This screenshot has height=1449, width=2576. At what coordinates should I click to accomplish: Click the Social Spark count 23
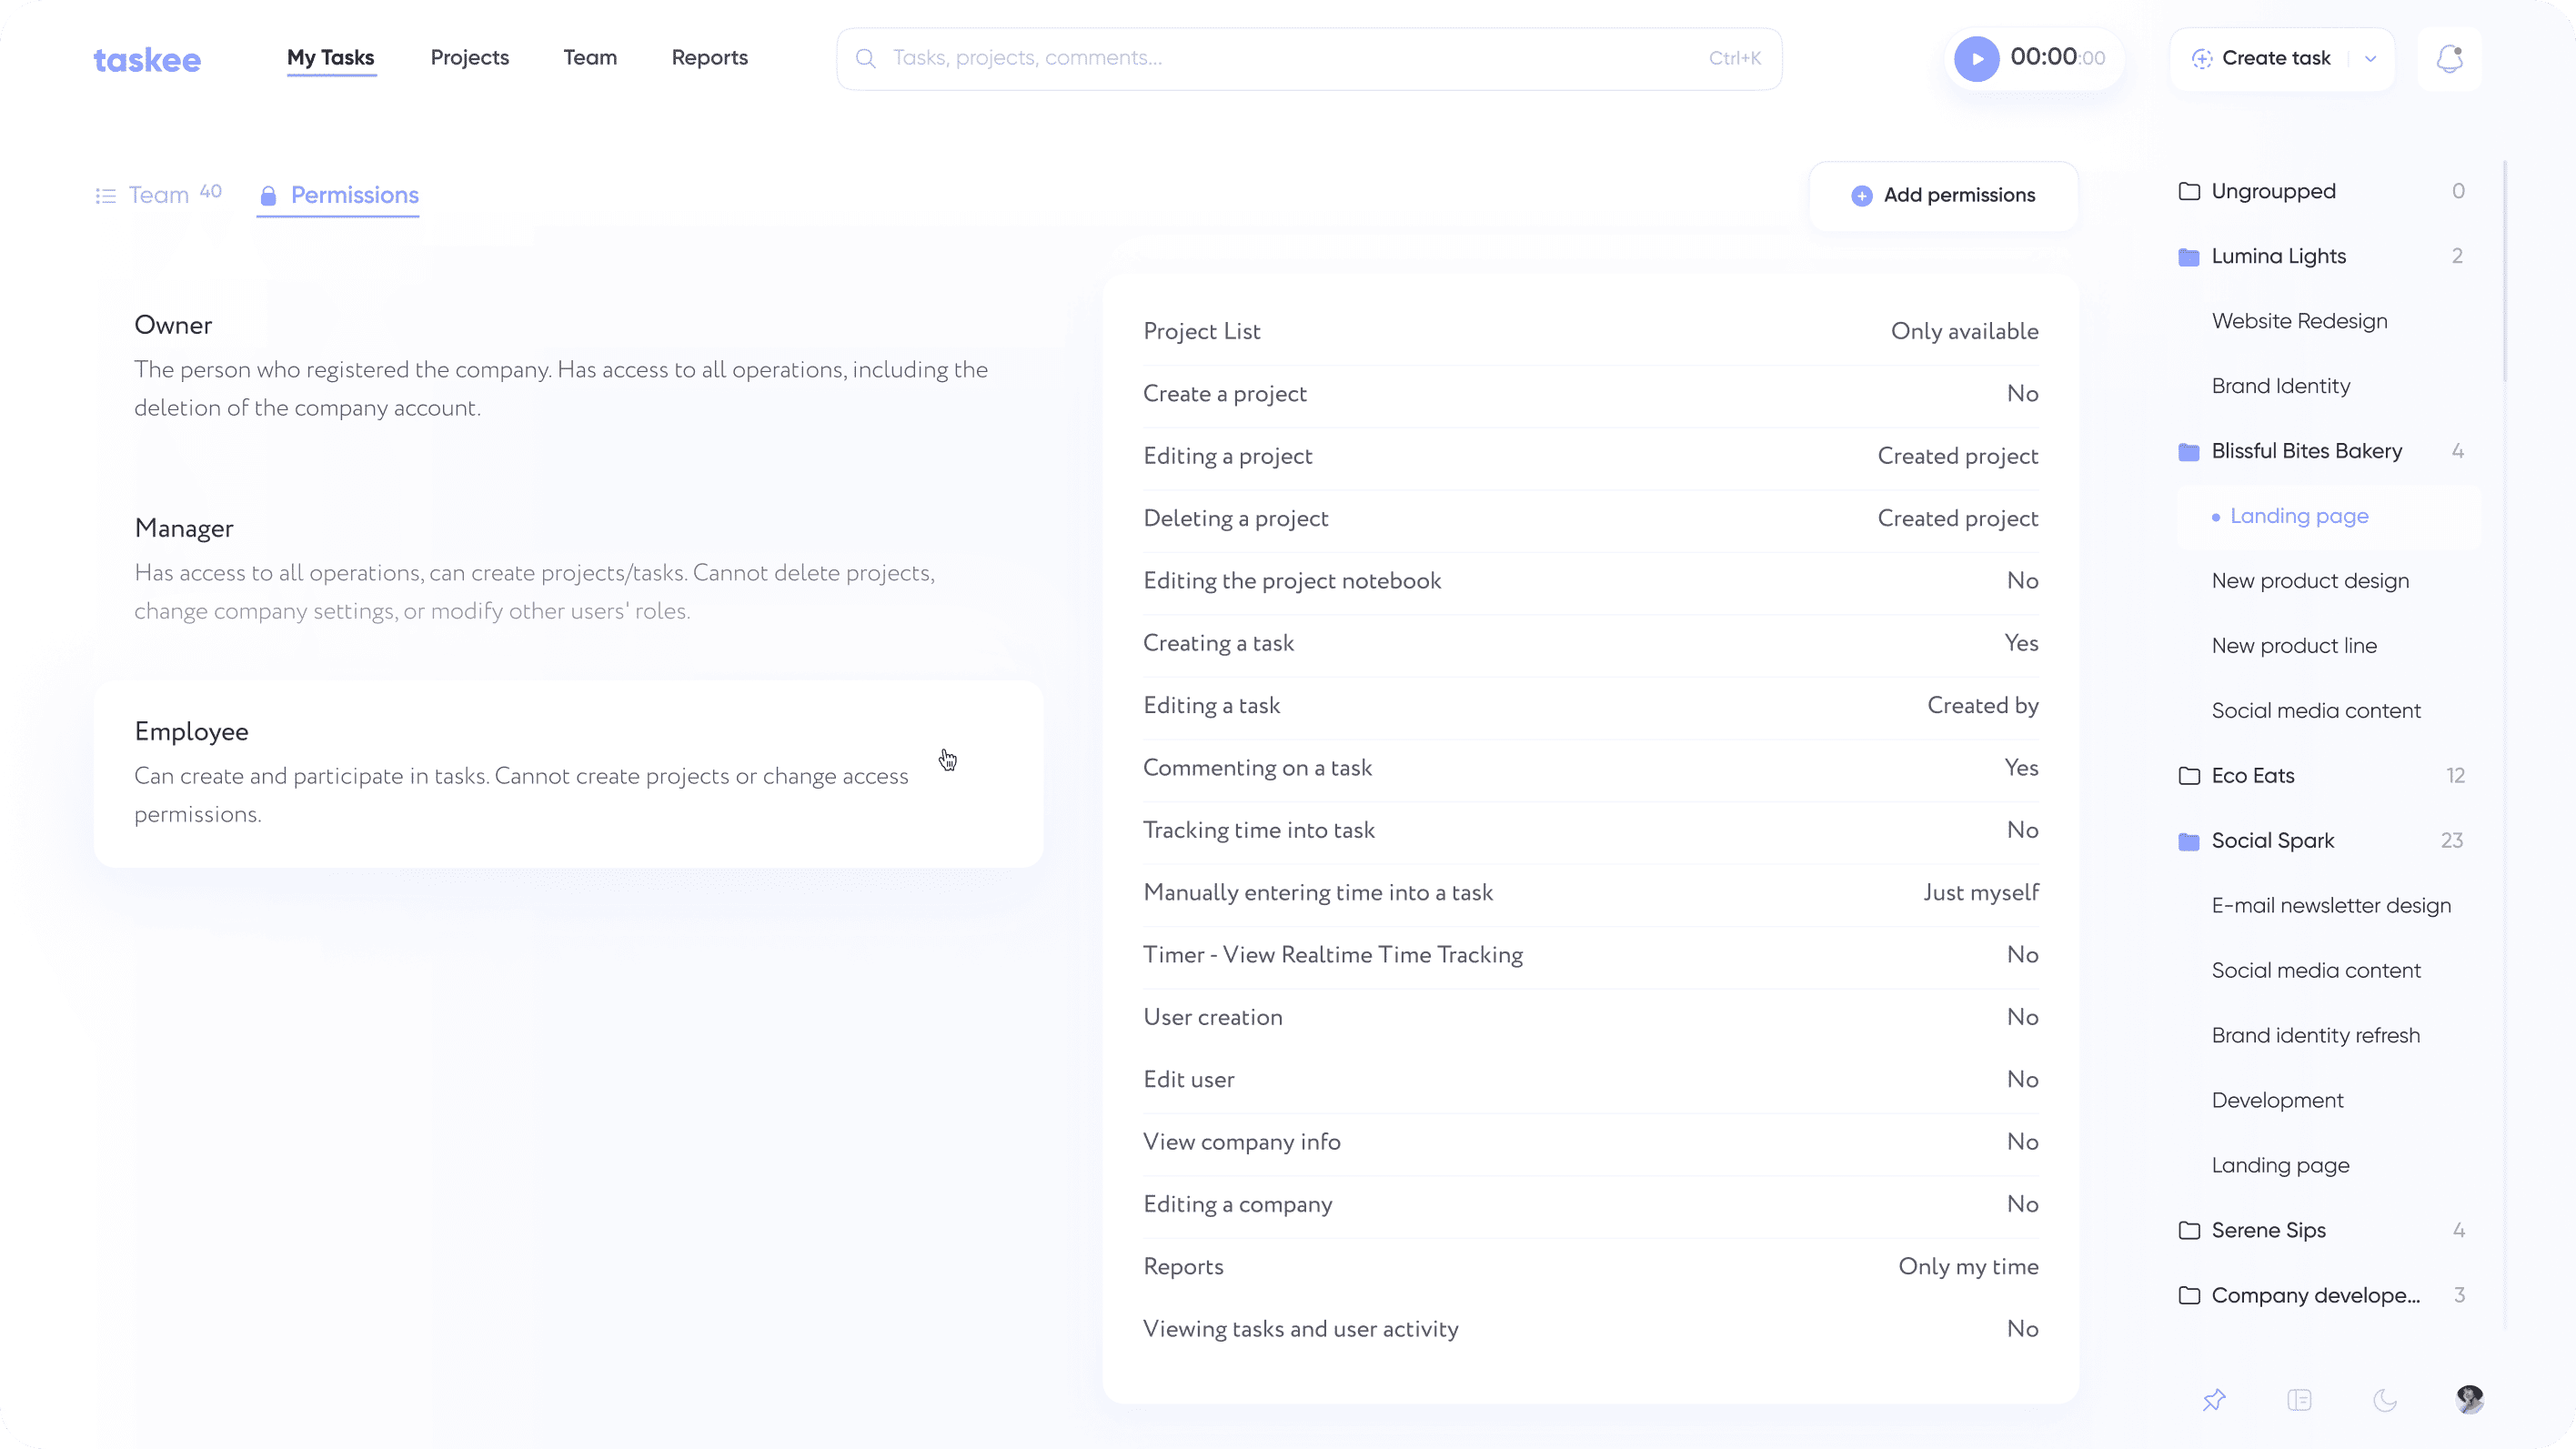tap(2451, 841)
